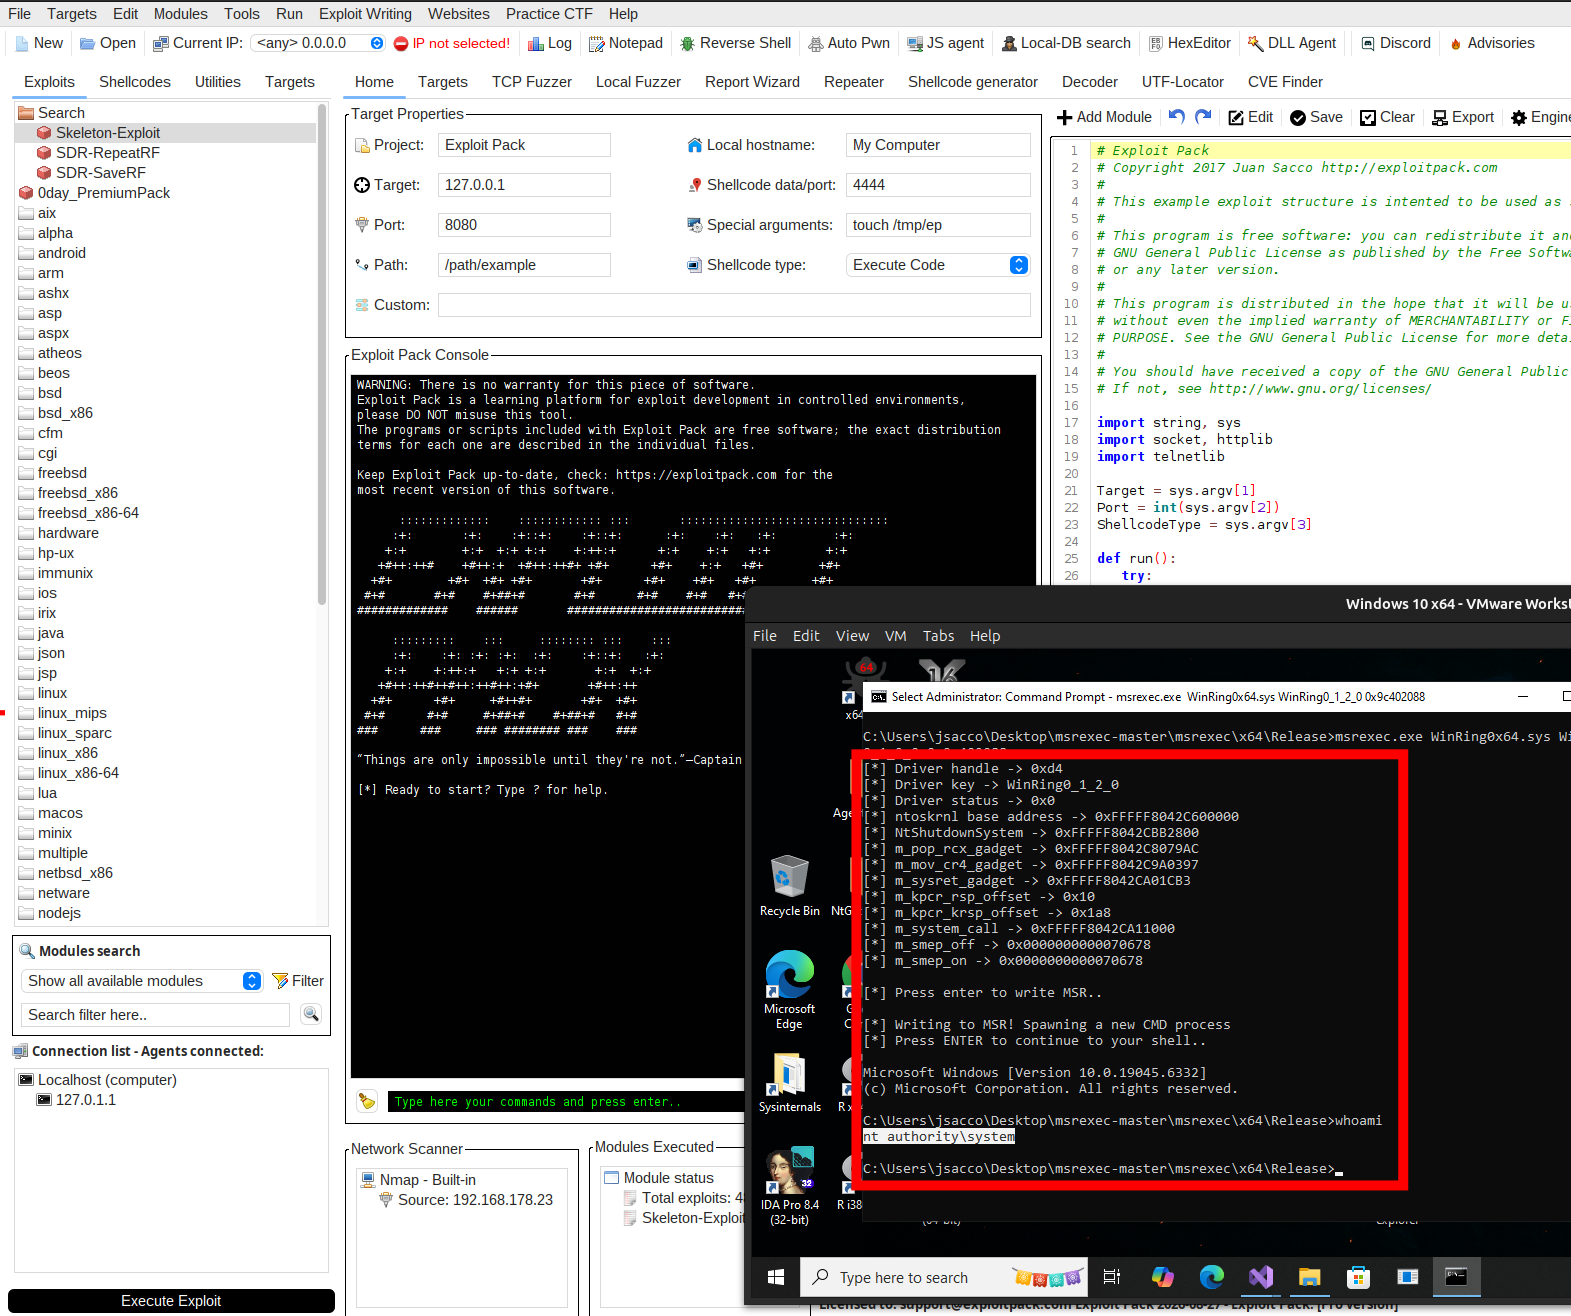Click the console command input line
Screen dimensions: 1571x1316
(566, 1102)
